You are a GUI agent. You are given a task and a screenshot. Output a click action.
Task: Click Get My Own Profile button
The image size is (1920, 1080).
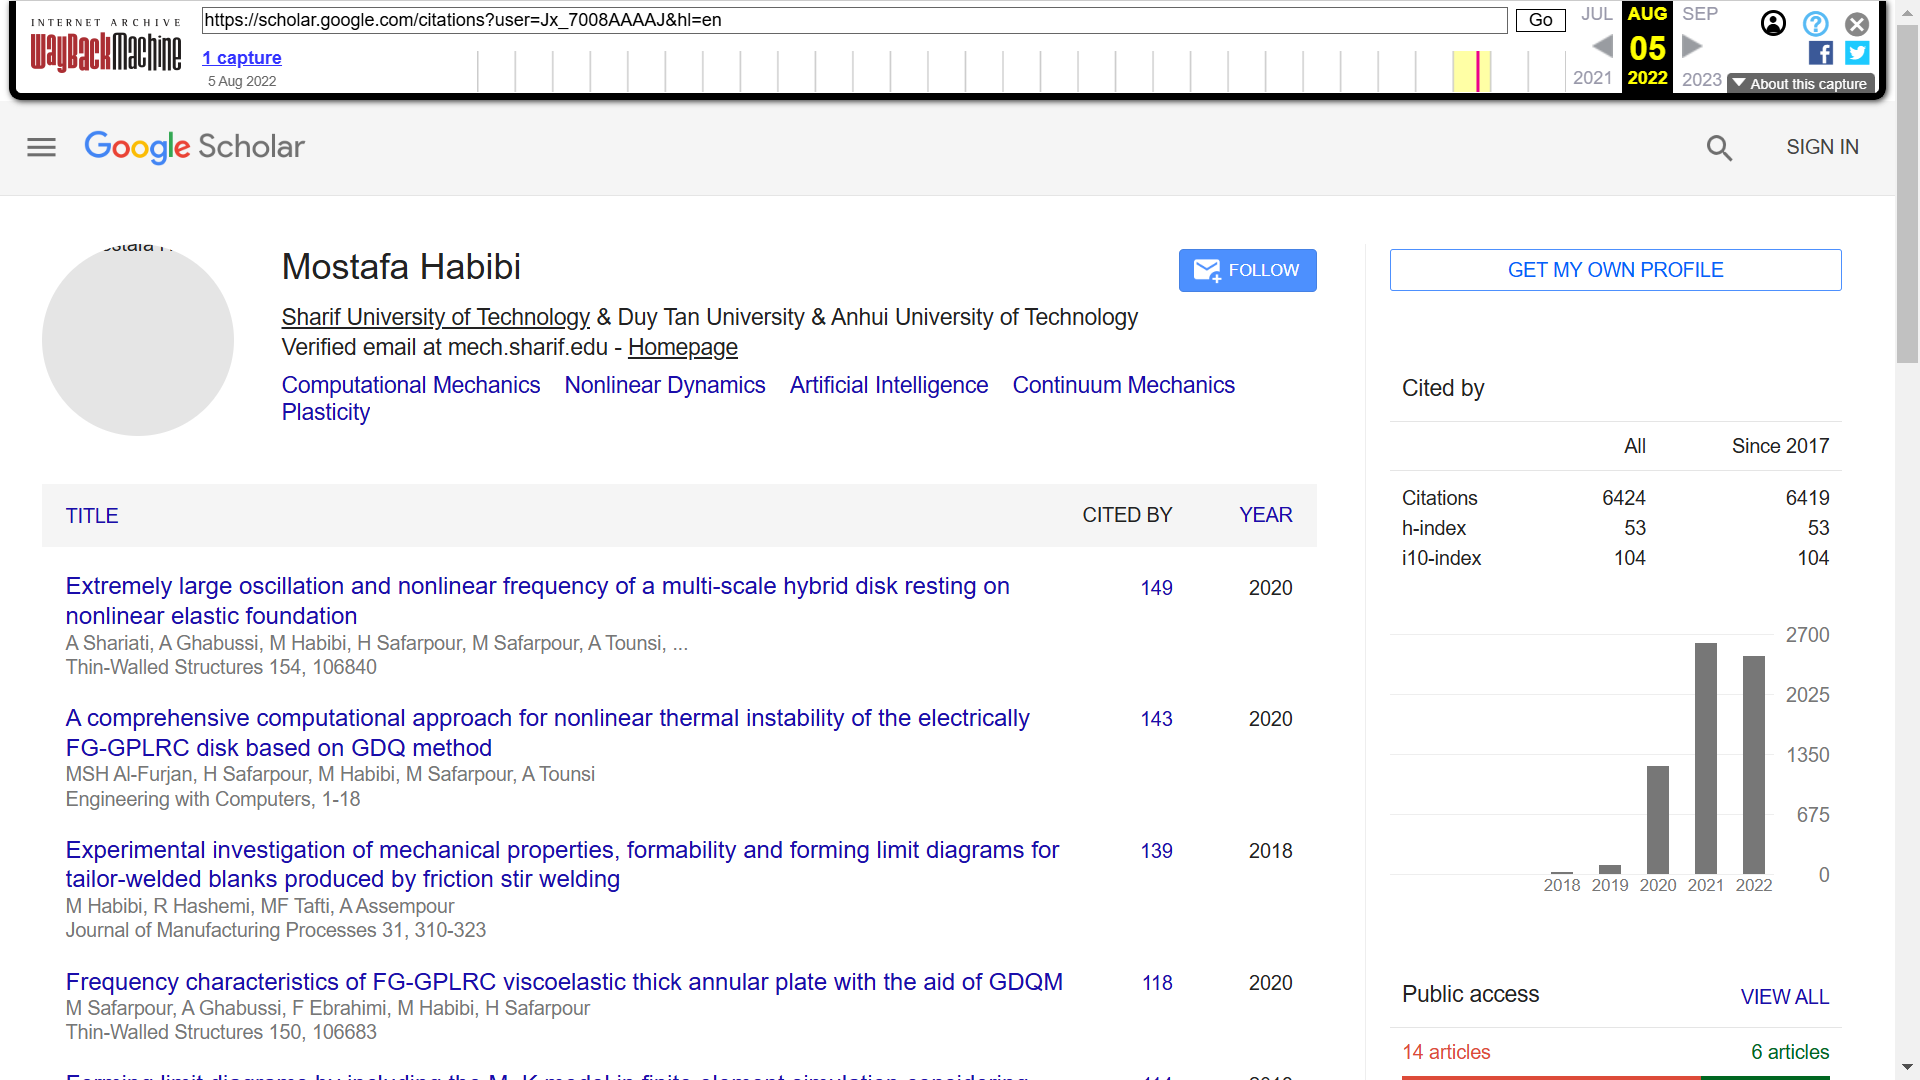point(1615,270)
